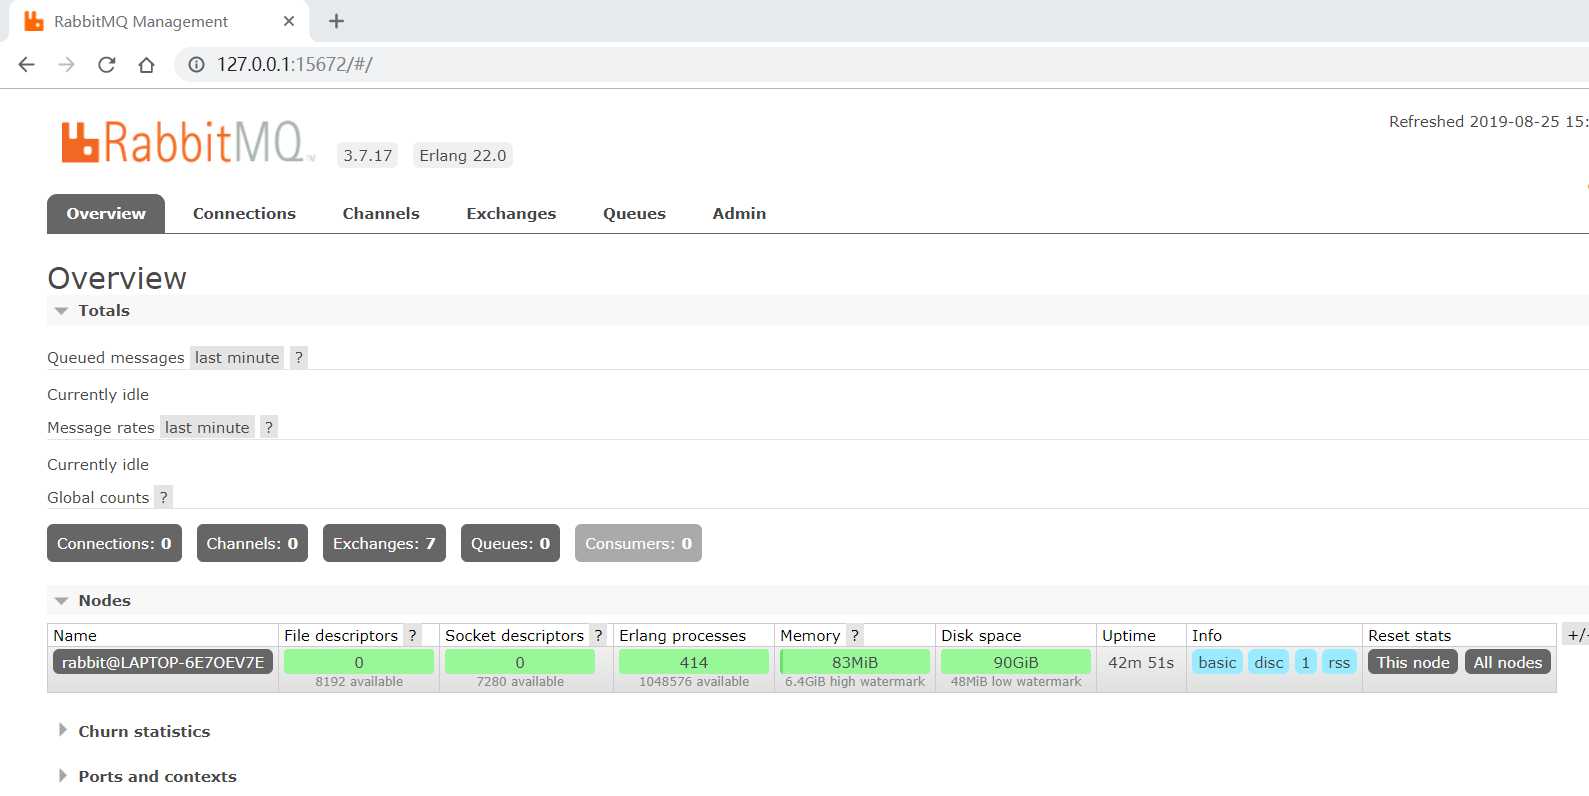1589x796 pixels.
Task: Click the 7280 available text
Action: (x=520, y=682)
